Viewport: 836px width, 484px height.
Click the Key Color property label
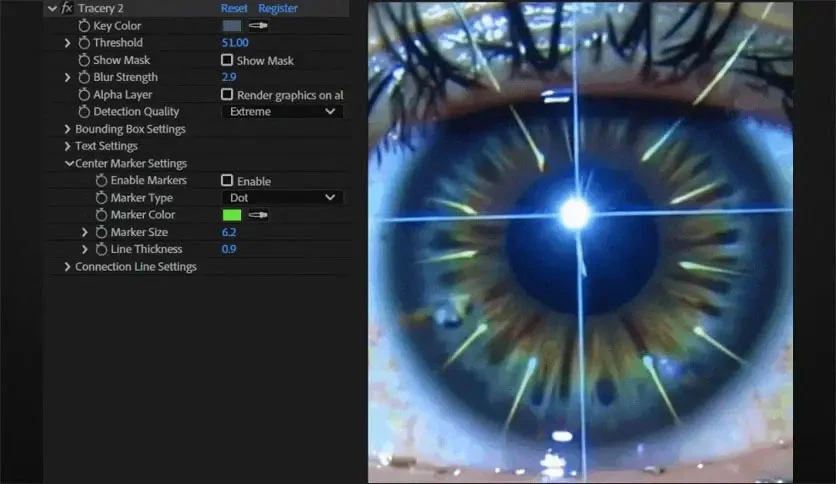pos(117,26)
